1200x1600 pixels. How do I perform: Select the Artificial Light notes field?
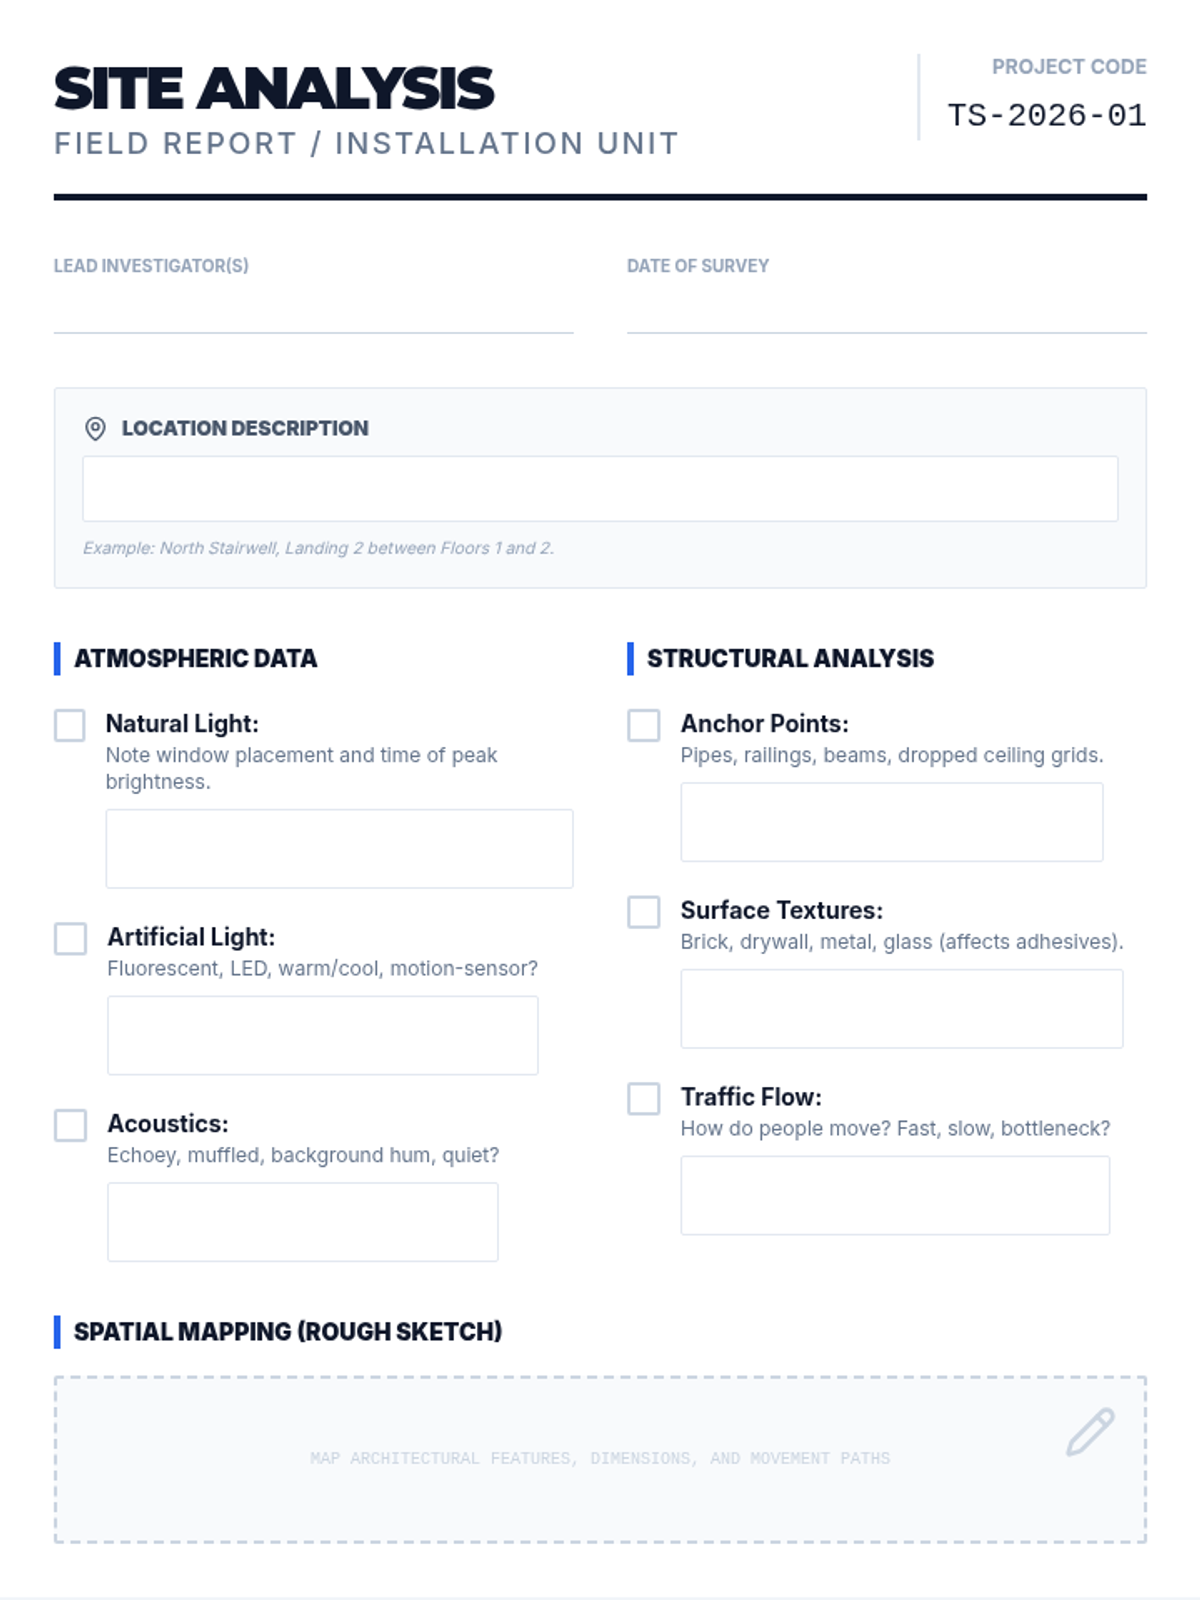pyautogui.click(x=322, y=1035)
